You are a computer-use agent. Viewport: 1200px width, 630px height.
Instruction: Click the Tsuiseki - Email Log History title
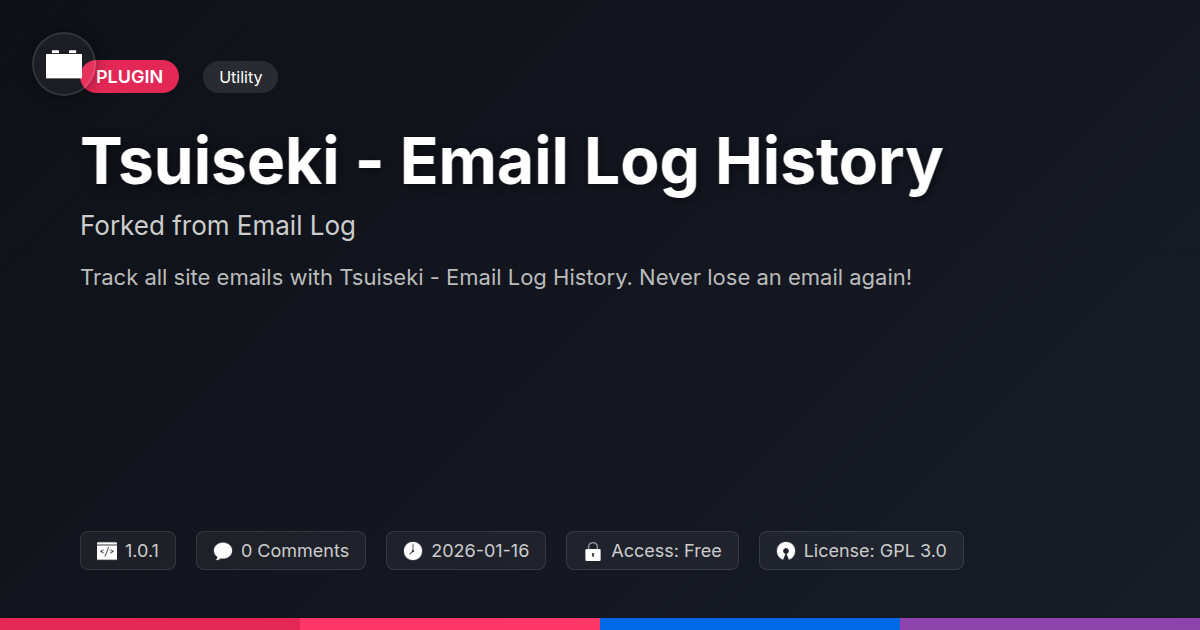[x=511, y=160]
